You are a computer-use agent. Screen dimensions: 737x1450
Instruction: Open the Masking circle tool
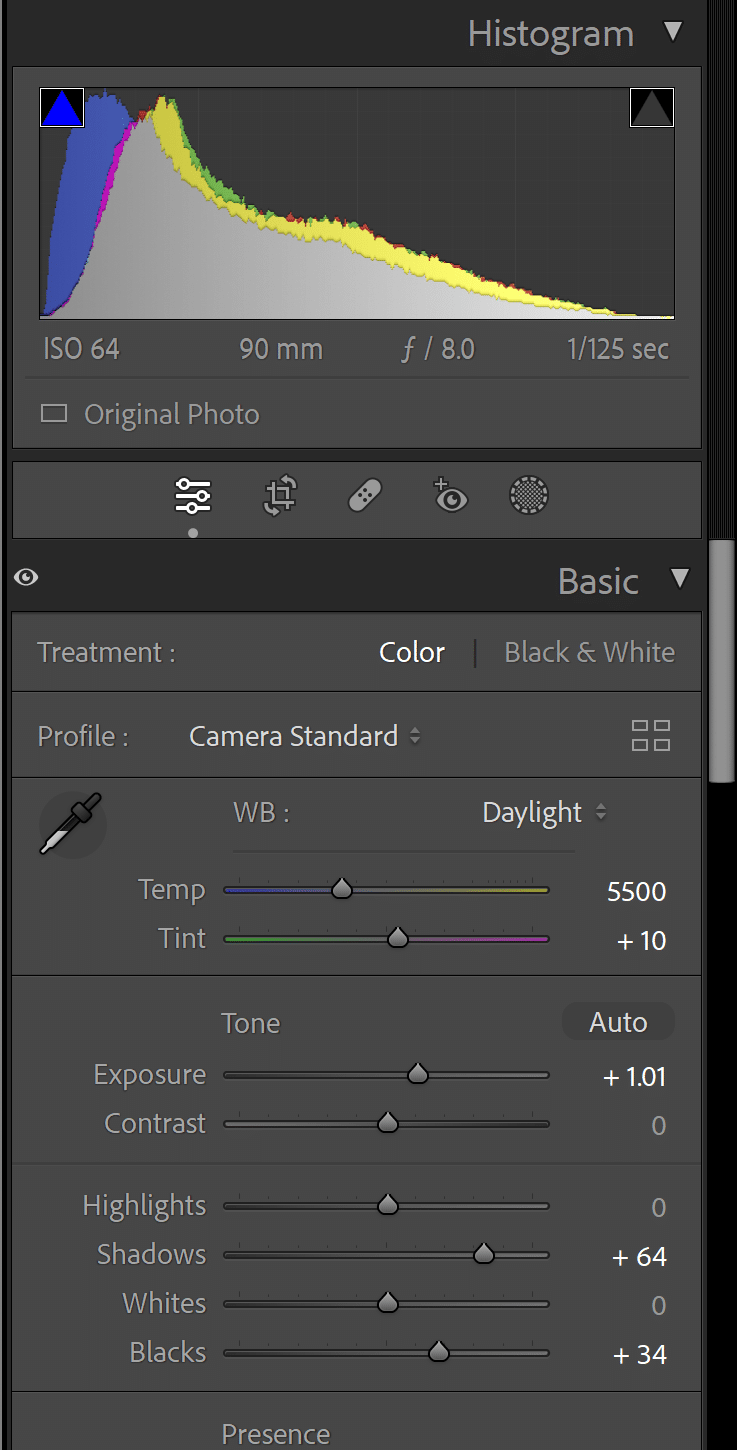[529, 495]
